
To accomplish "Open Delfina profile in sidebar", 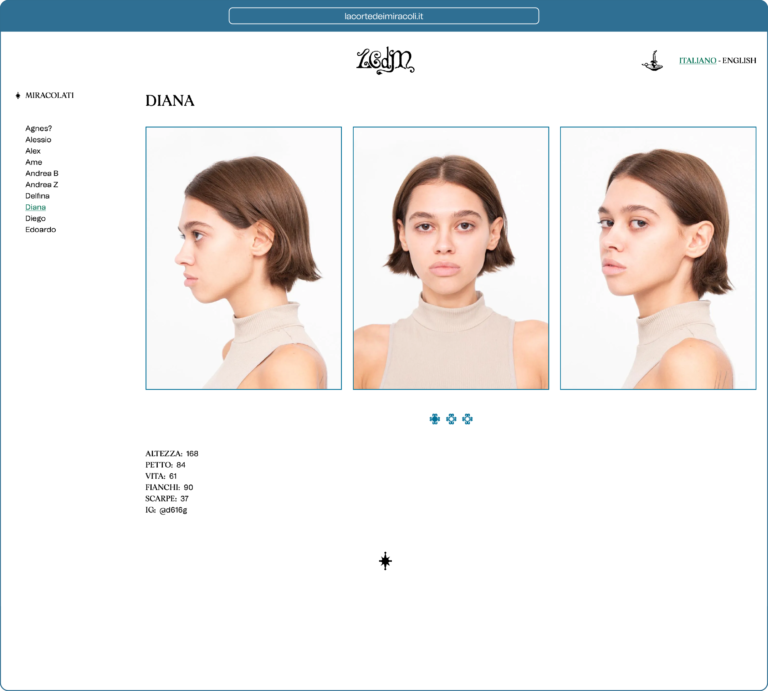I will (37, 196).
